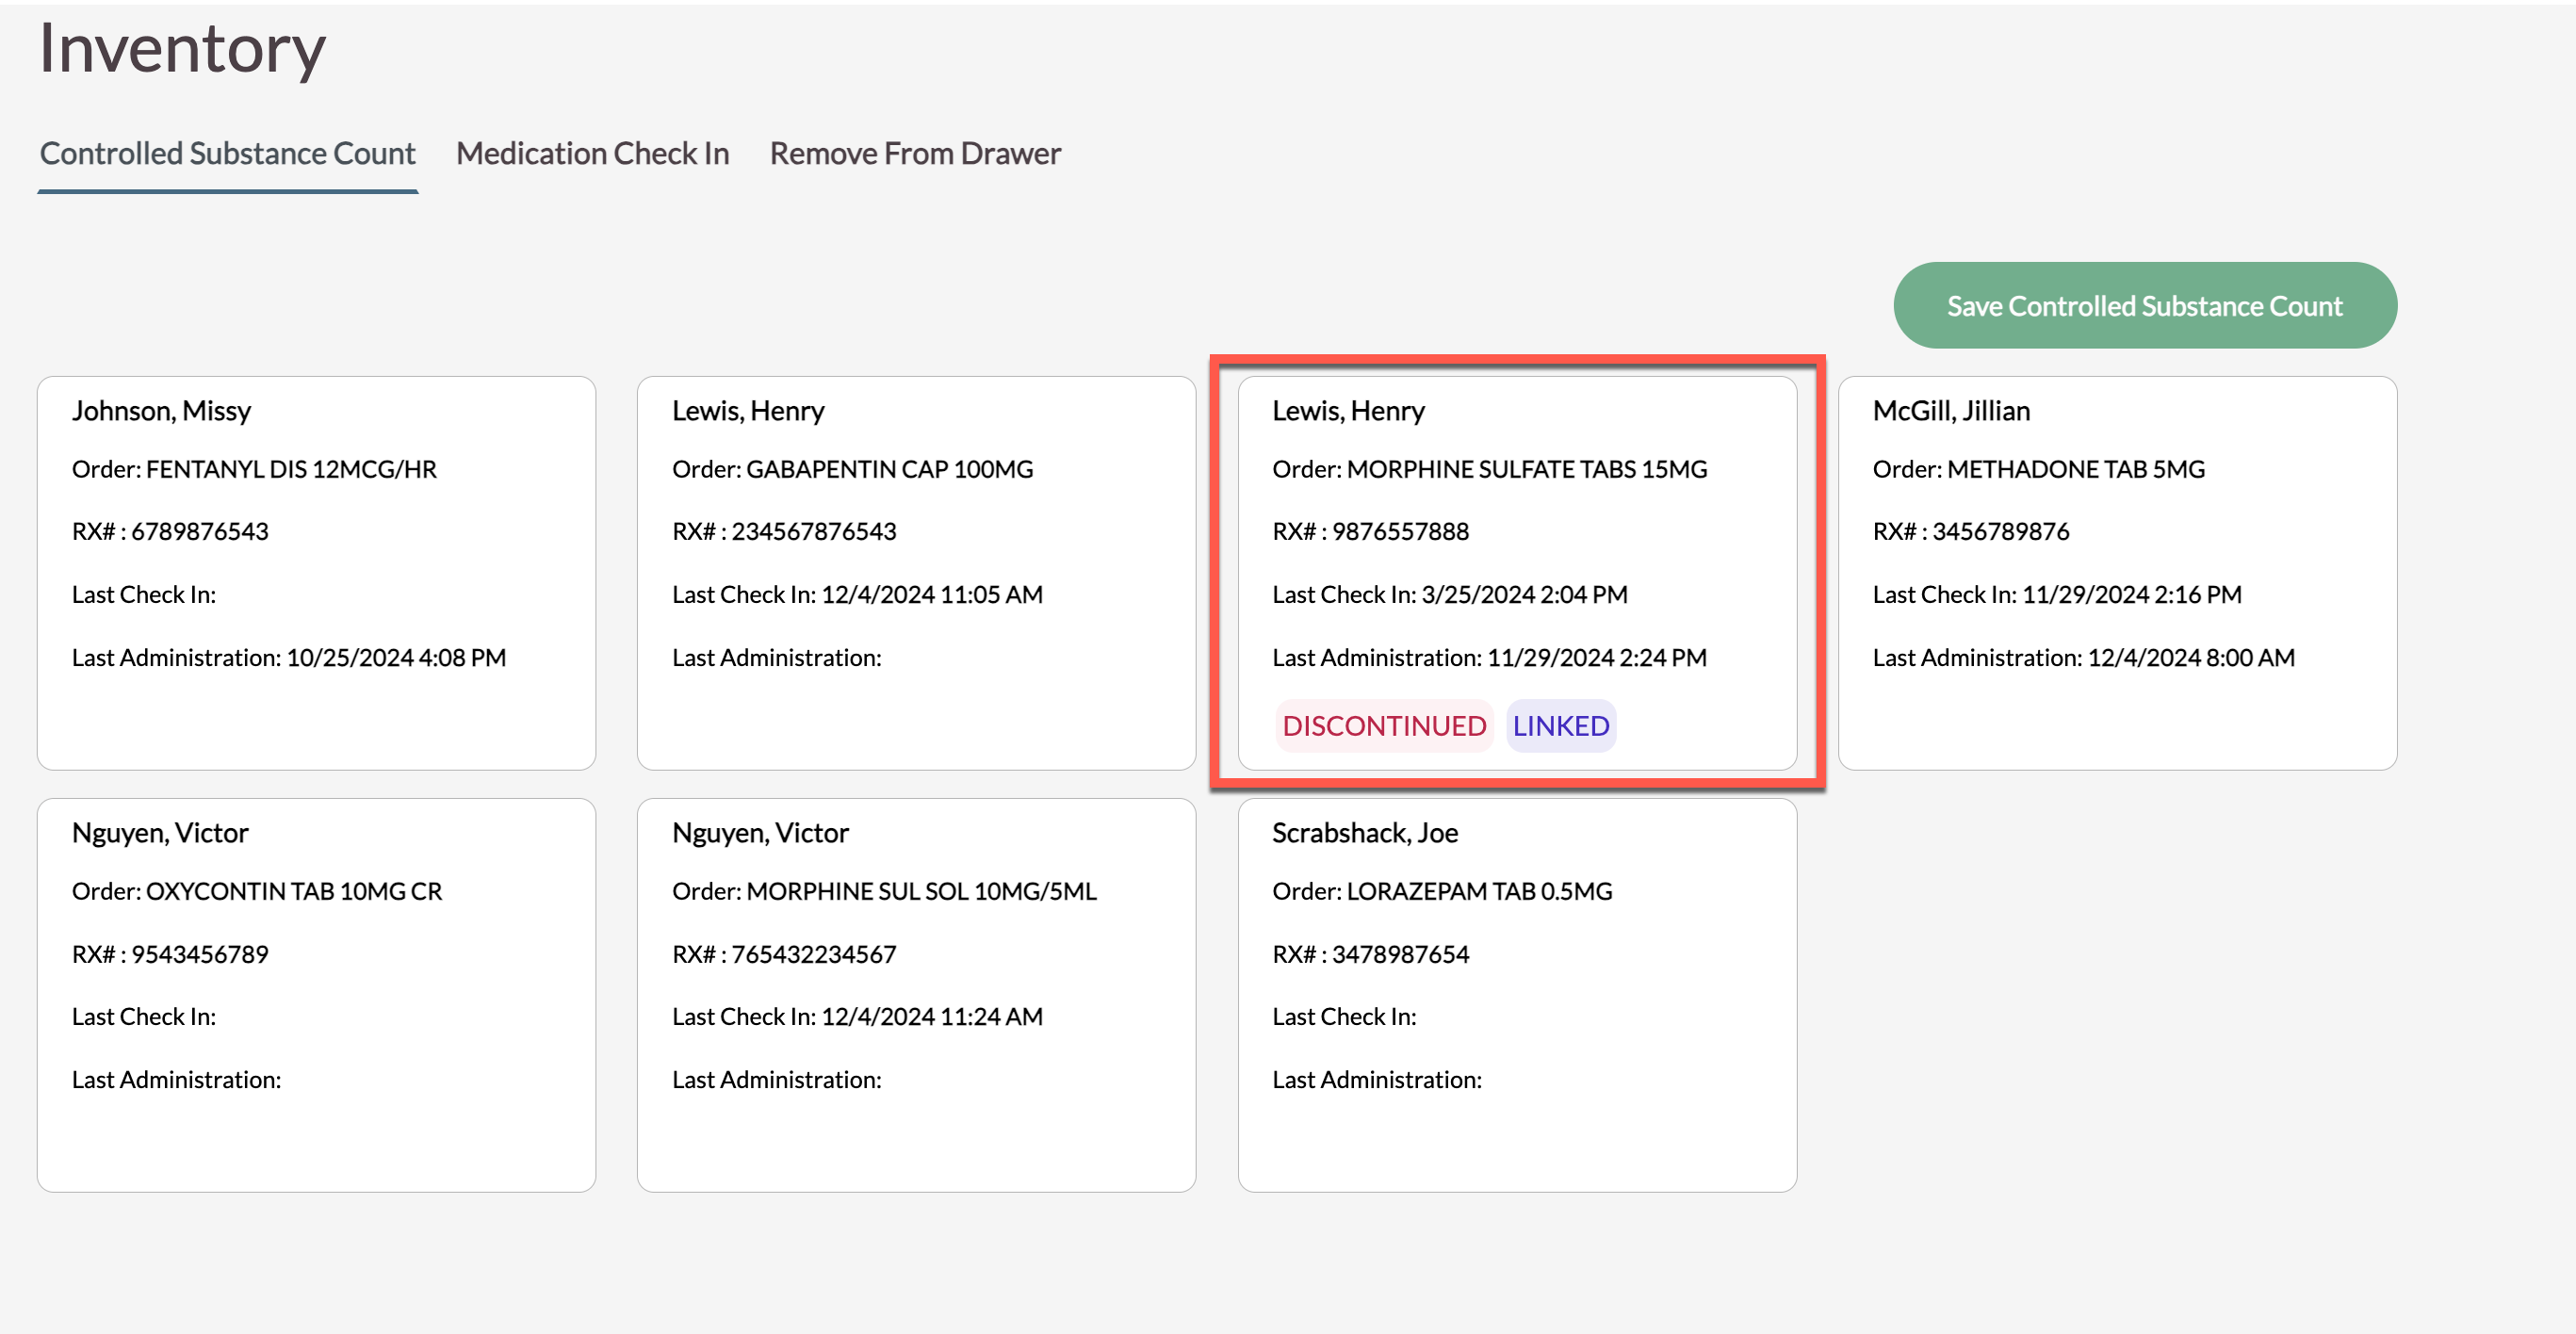Click Last Administration 10/25/2024 4:08 PM
The height and width of the screenshot is (1334, 2576).
(288, 657)
